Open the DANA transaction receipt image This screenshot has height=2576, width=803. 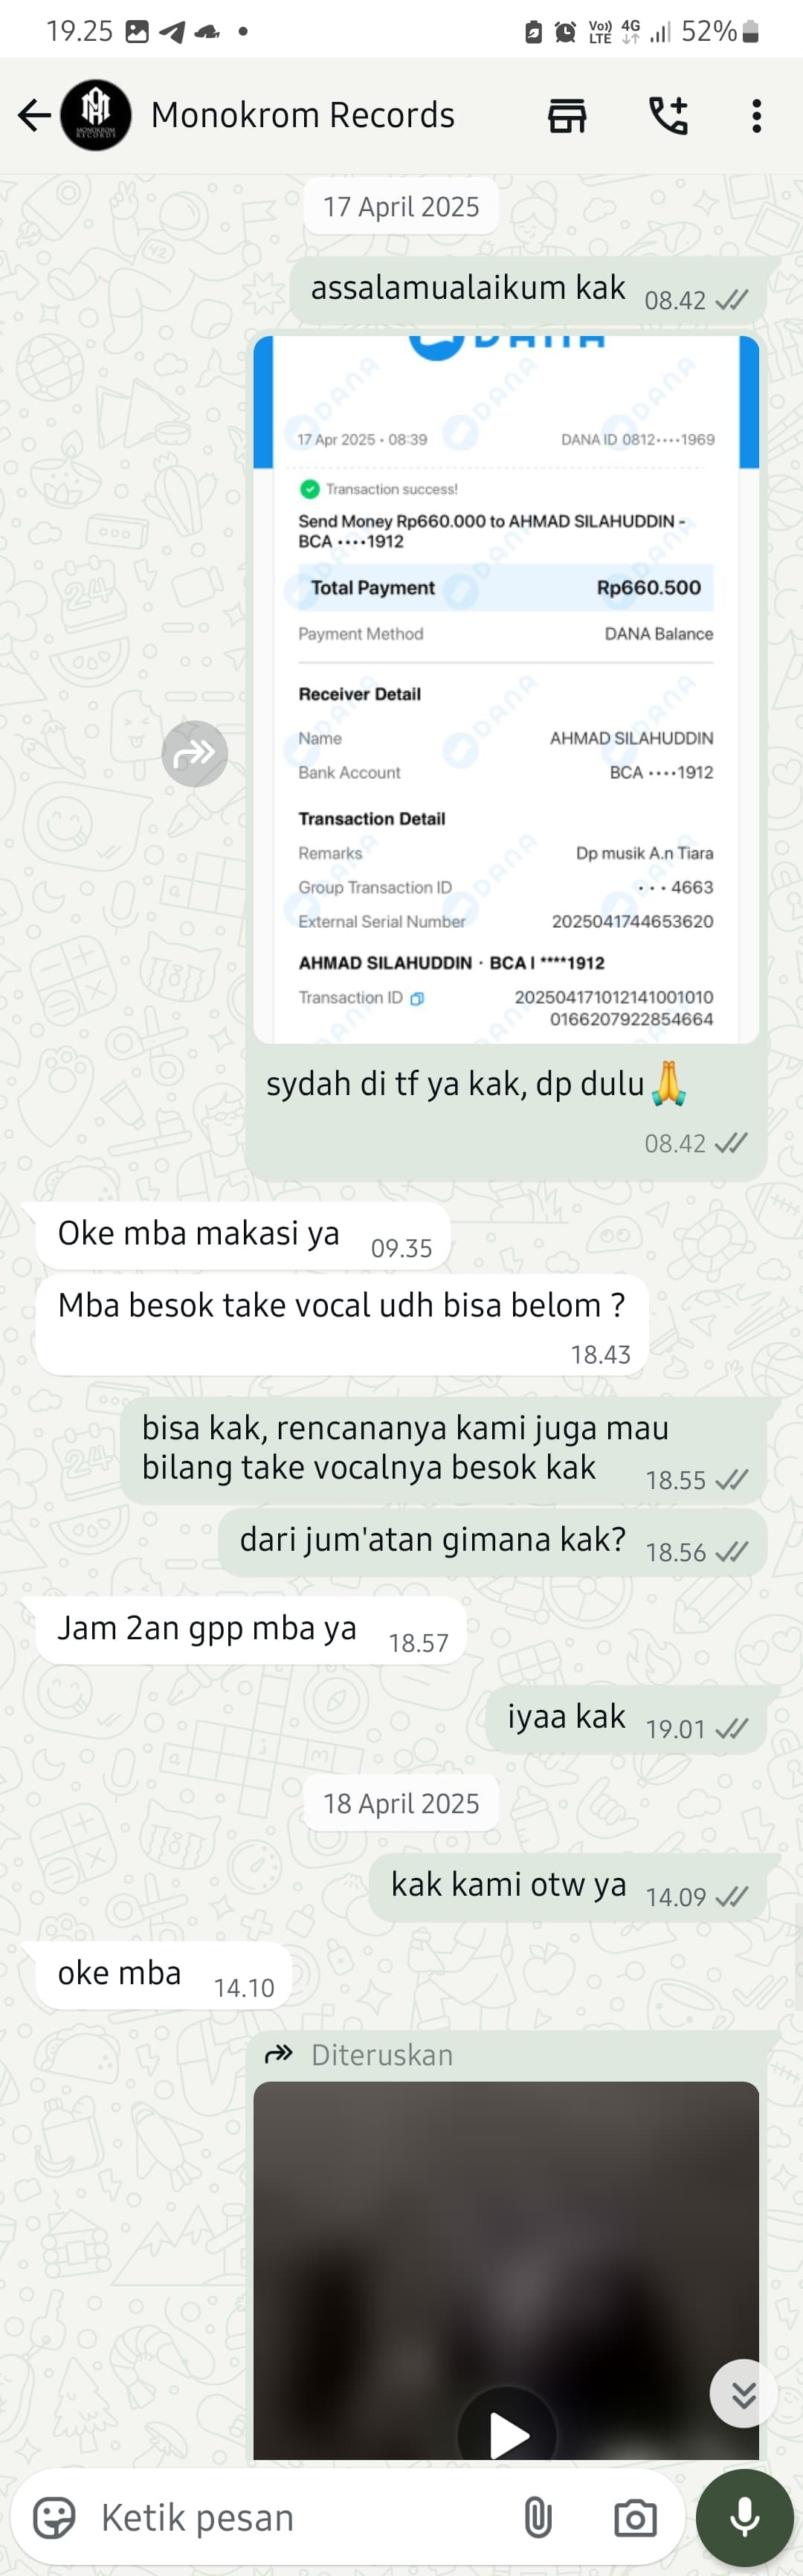[x=506, y=689]
